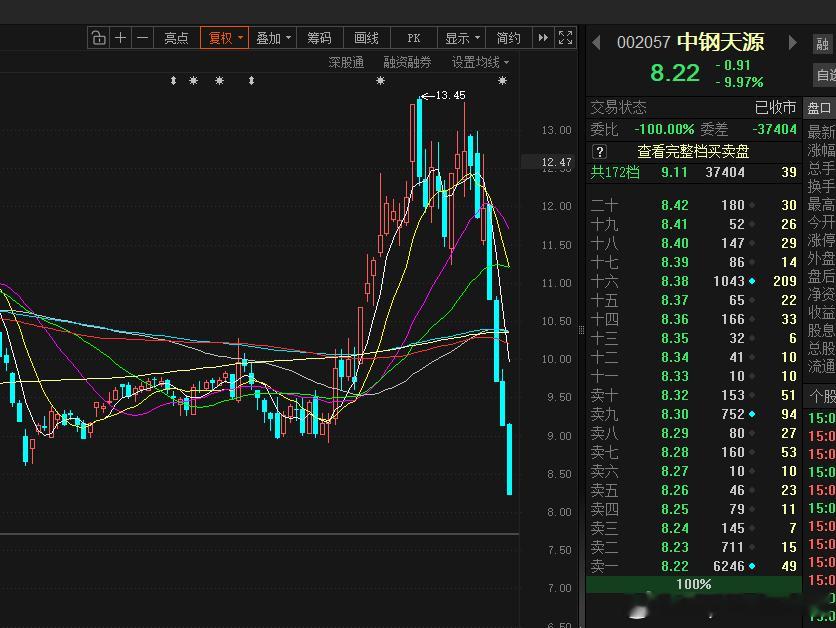Expand more toolbar options with double-arrow icon

tap(543, 38)
